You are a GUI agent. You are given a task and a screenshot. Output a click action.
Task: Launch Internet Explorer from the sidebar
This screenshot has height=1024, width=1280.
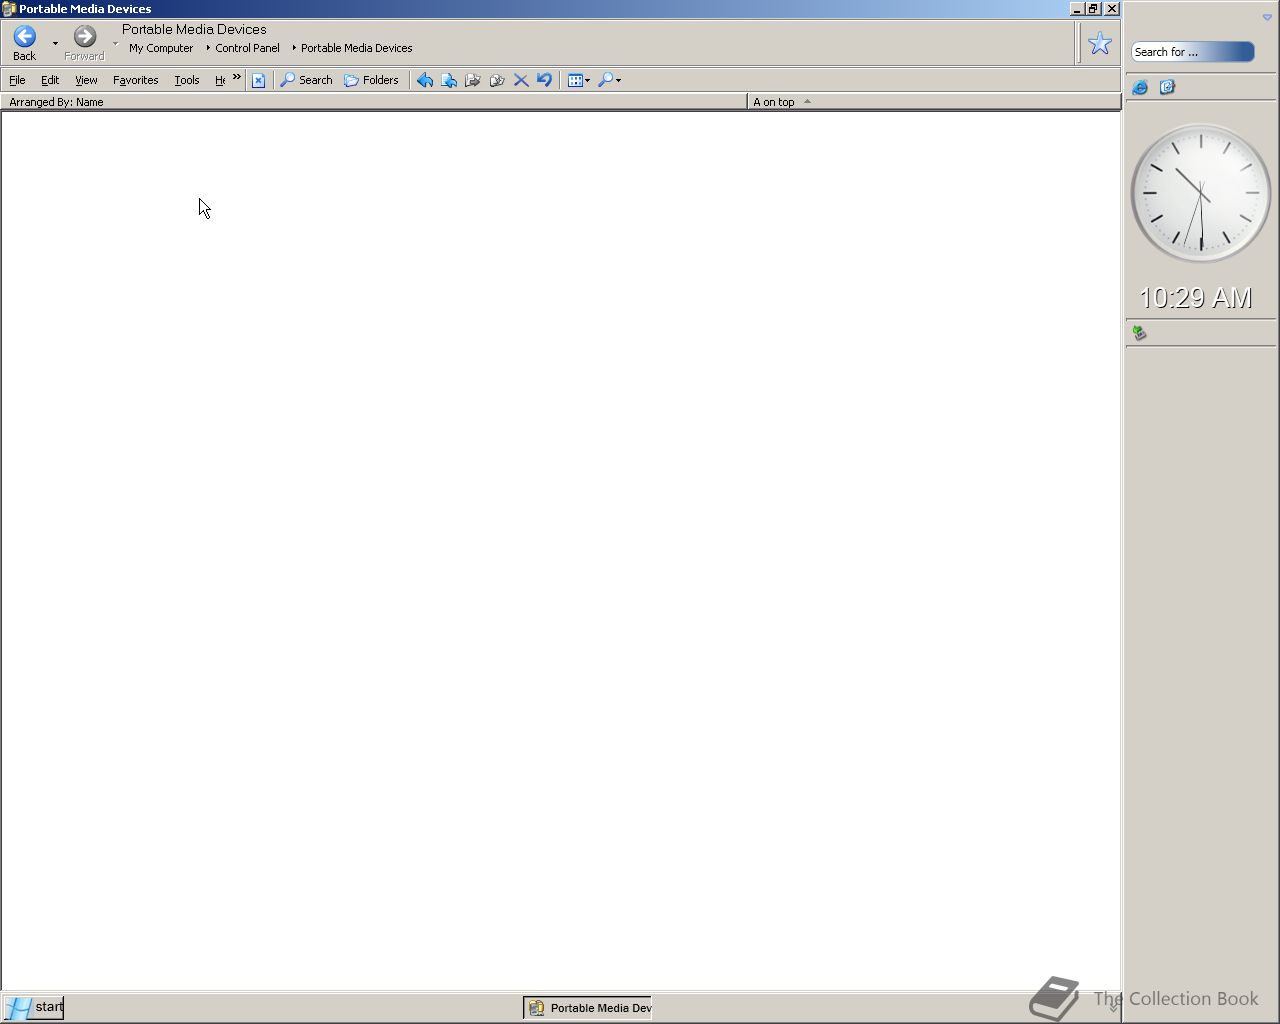[x=1140, y=88]
